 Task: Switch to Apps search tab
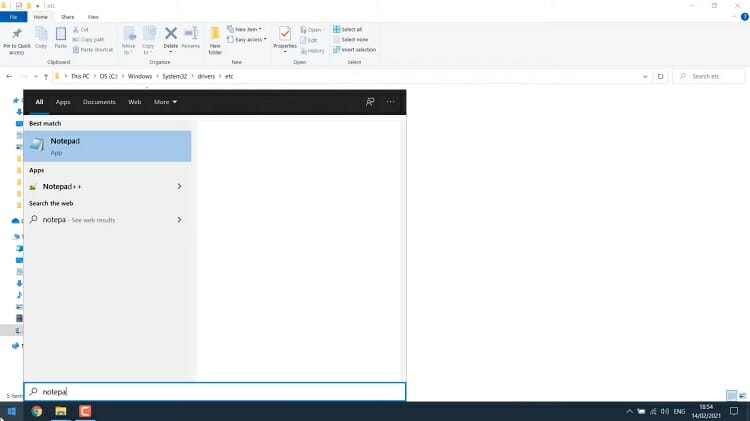coord(63,102)
